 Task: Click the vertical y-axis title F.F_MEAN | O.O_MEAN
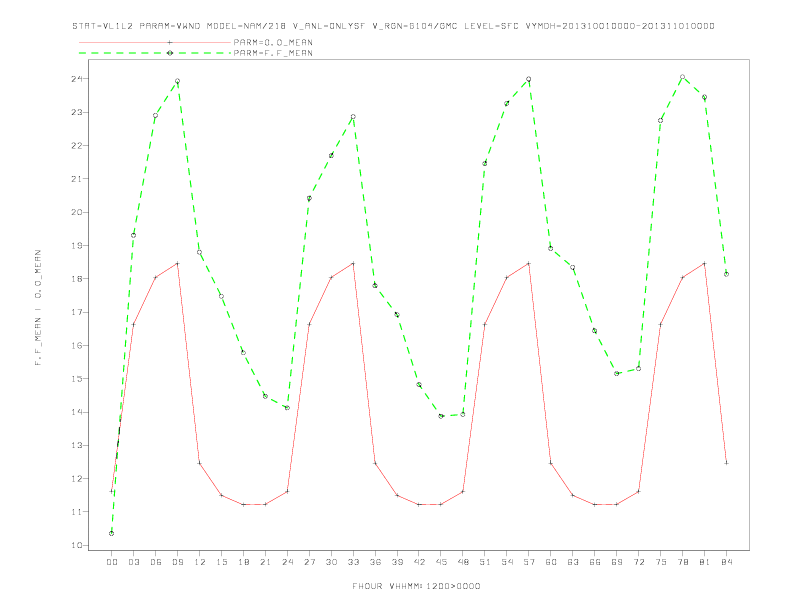[x=38, y=308]
